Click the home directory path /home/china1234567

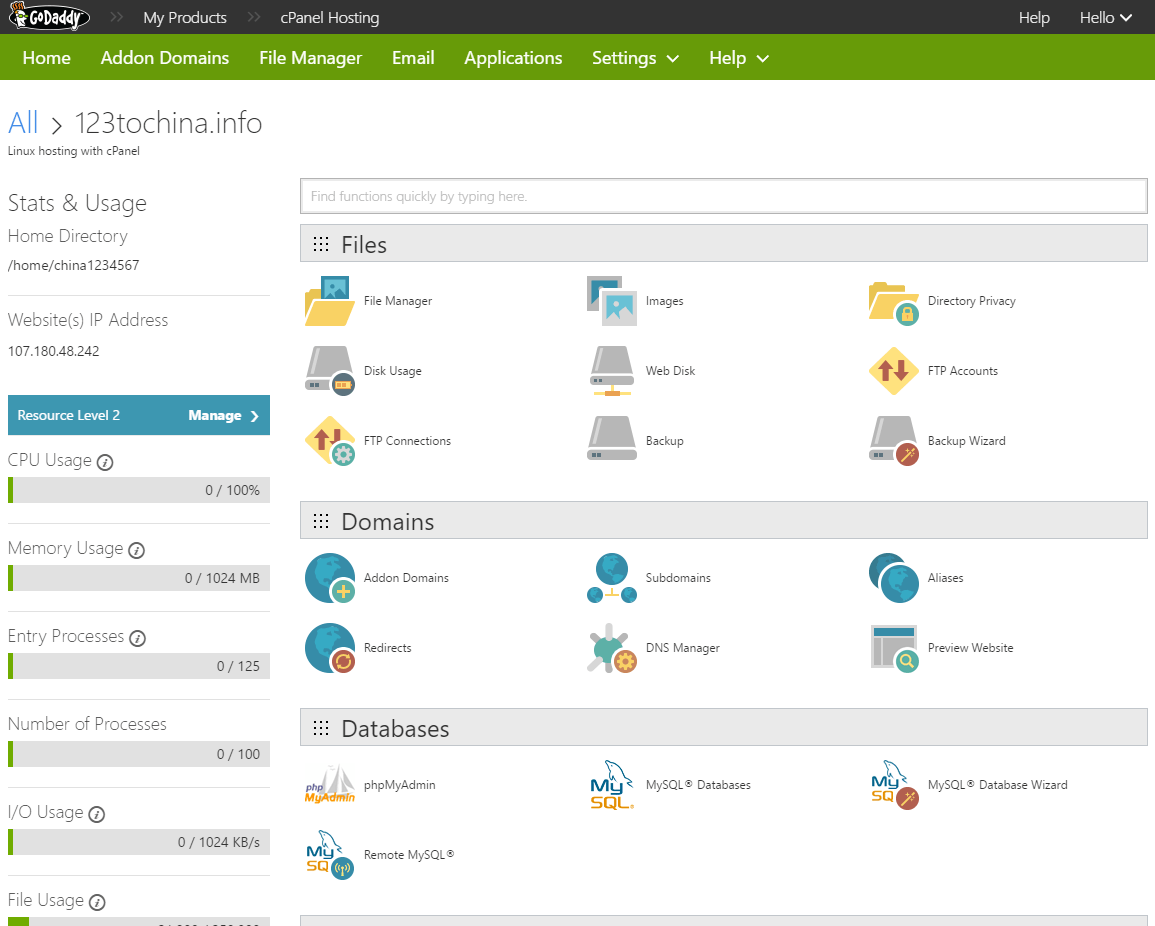(74, 265)
